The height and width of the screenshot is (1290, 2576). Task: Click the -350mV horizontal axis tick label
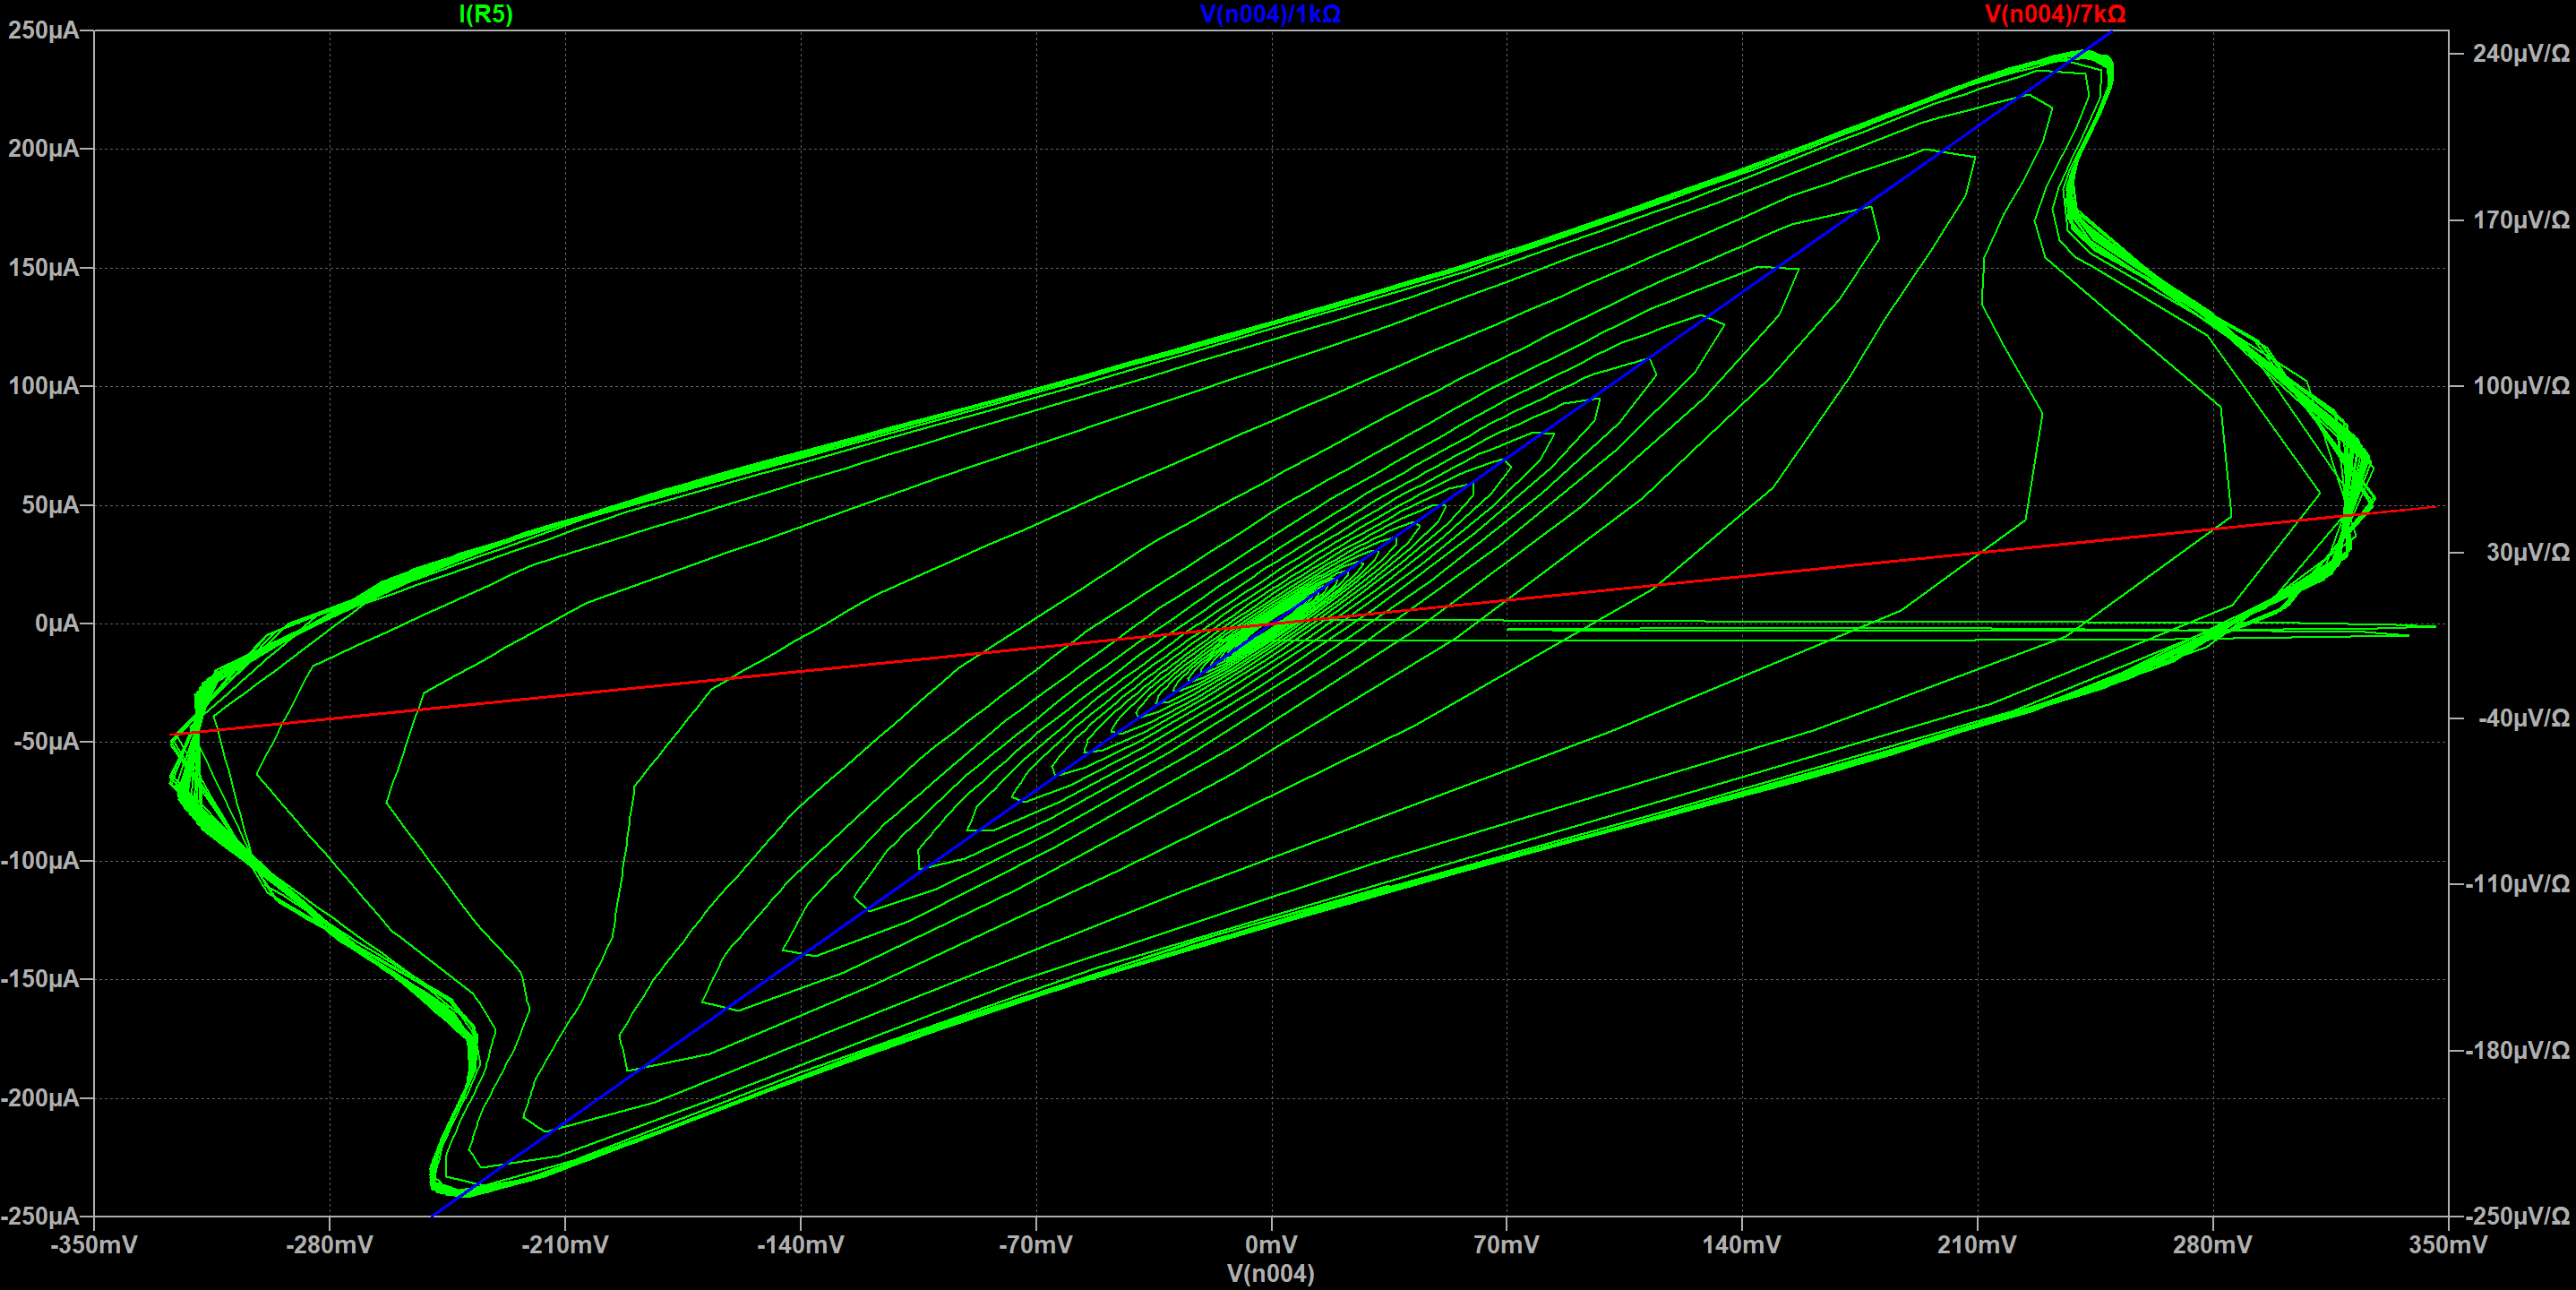click(x=94, y=1244)
